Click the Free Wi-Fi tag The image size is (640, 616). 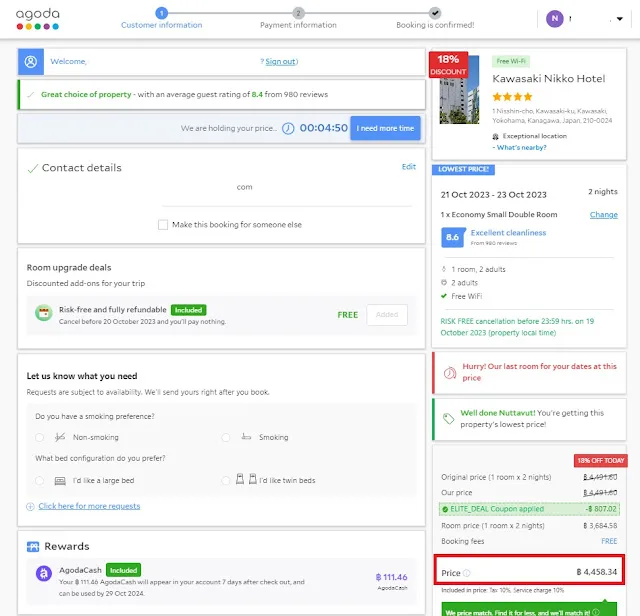point(511,61)
